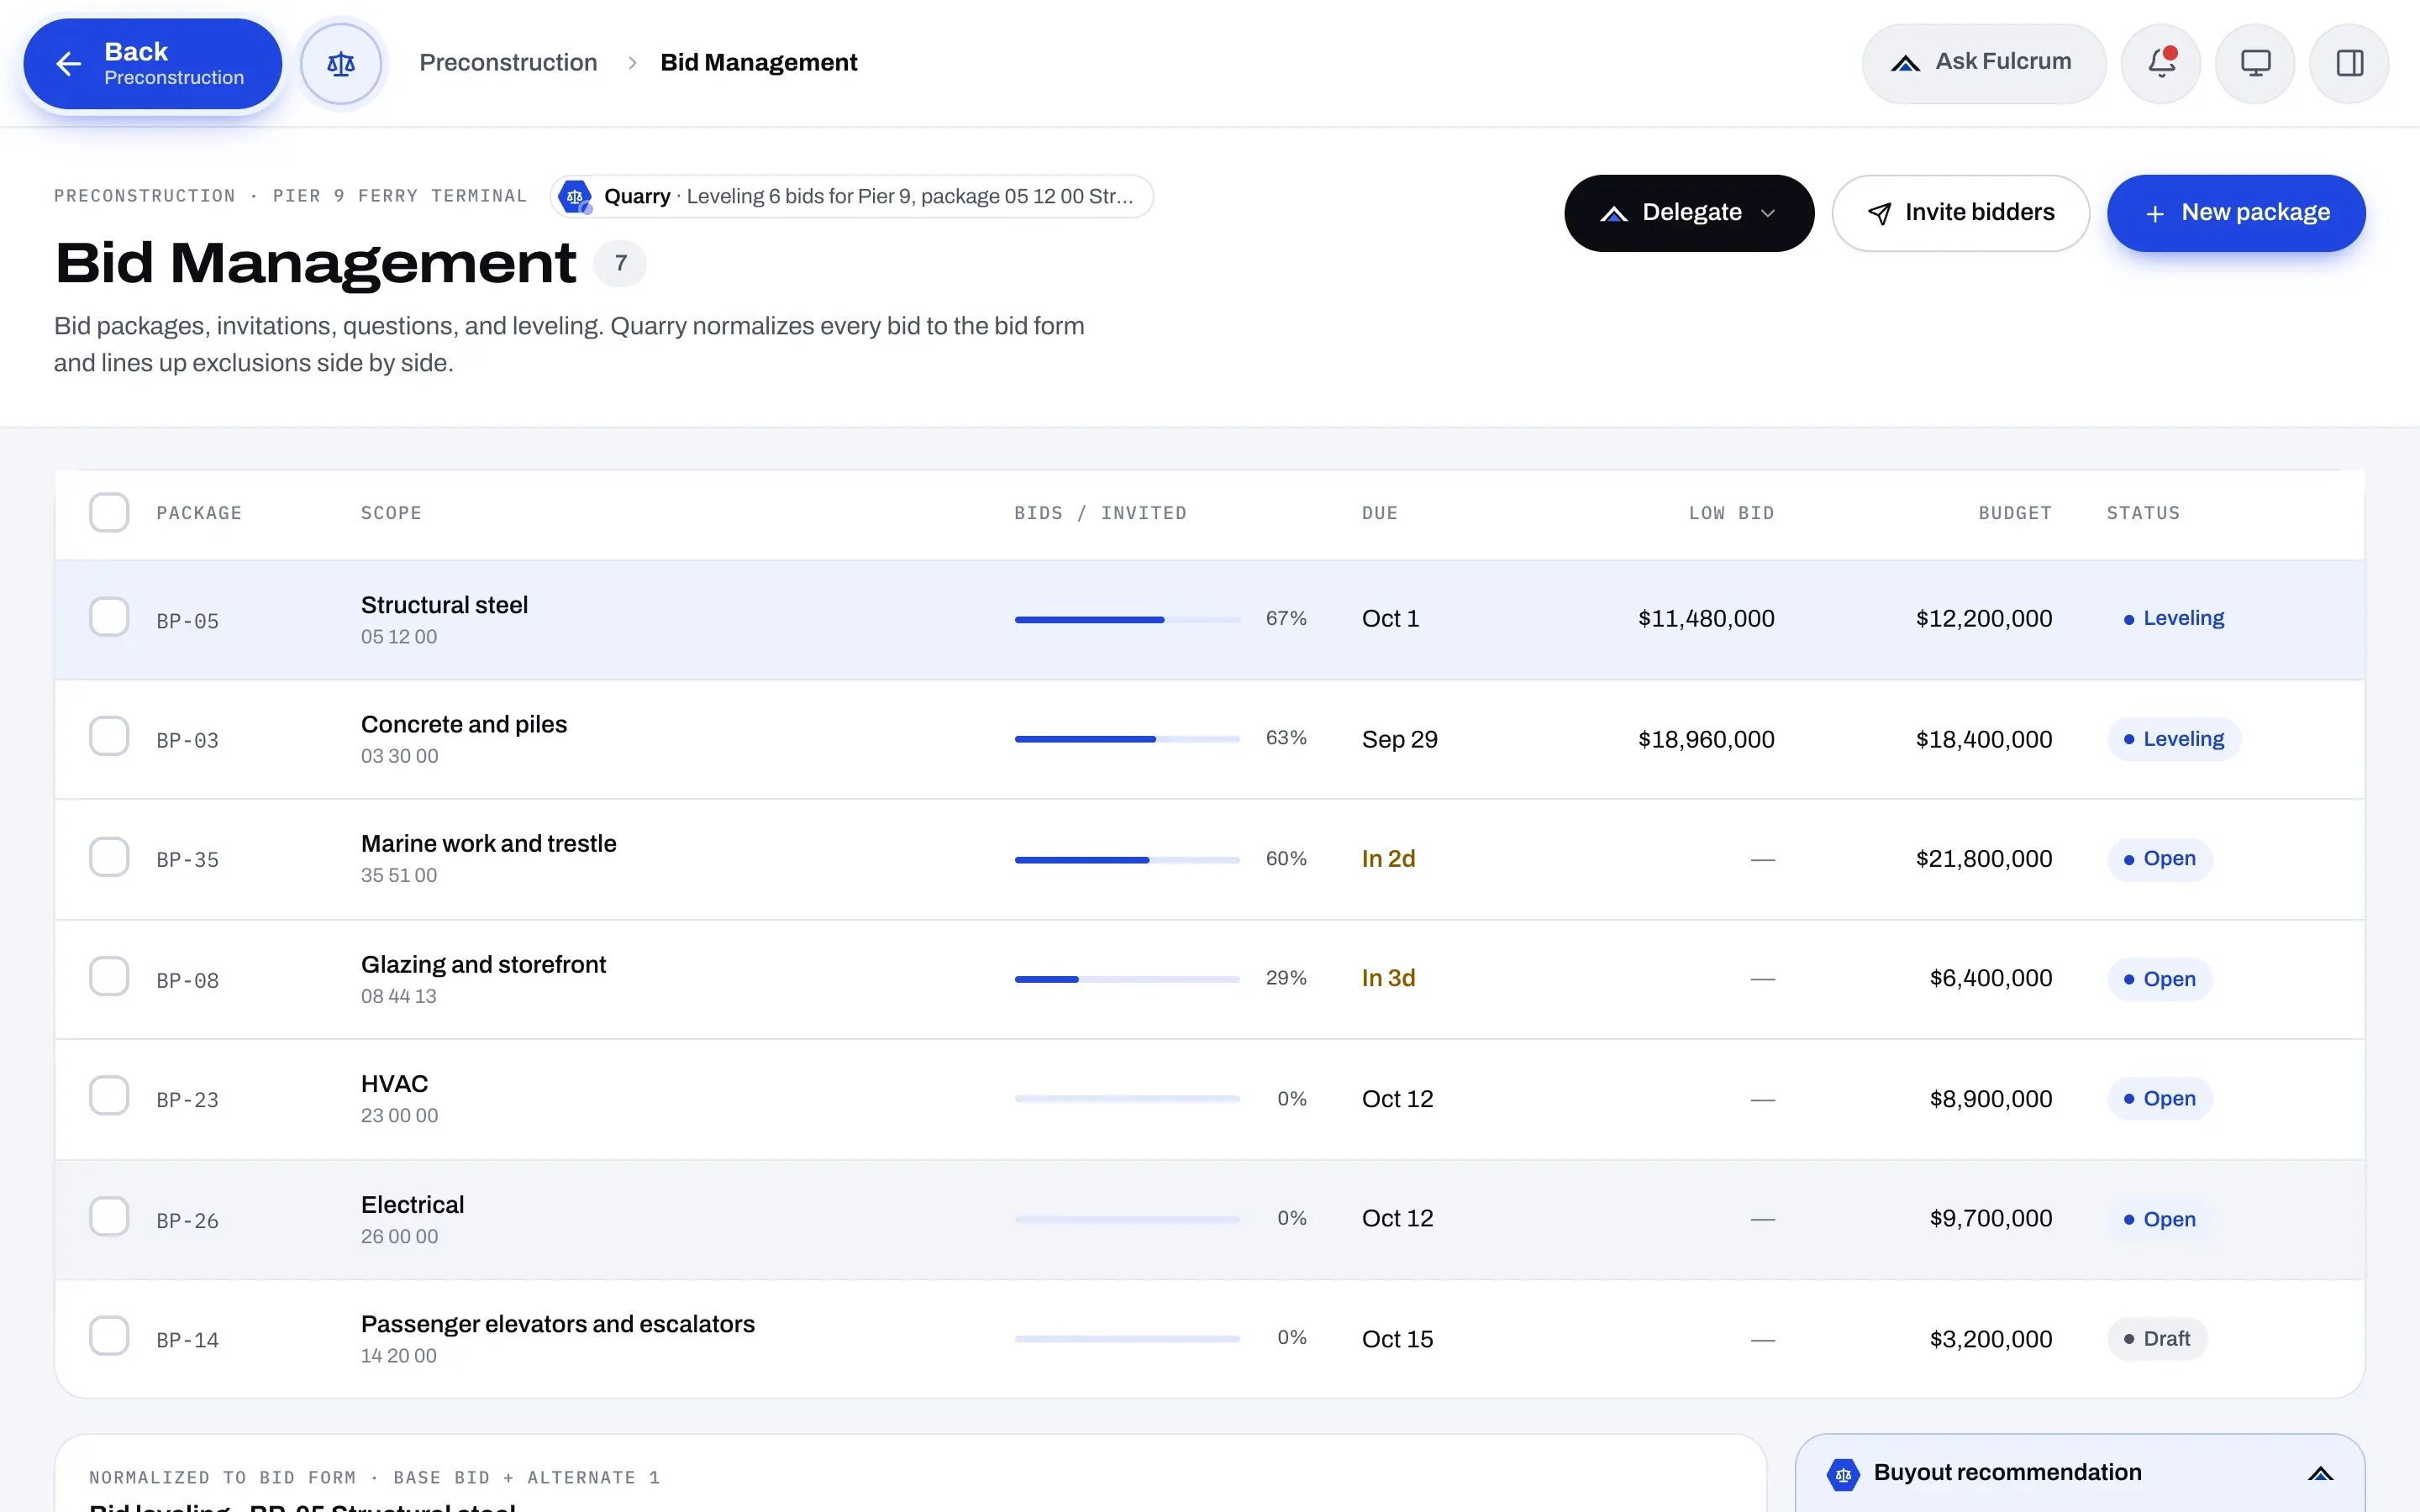Screen dimensions: 2420x1512
Task: Sort by the BUDGET column header
Action: (2015, 513)
